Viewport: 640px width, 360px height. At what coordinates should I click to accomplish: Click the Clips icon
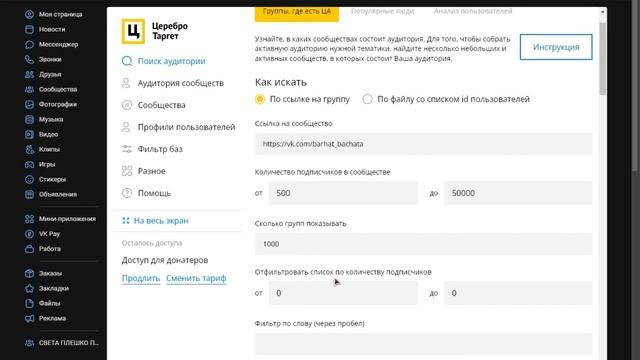pyautogui.click(x=29, y=149)
